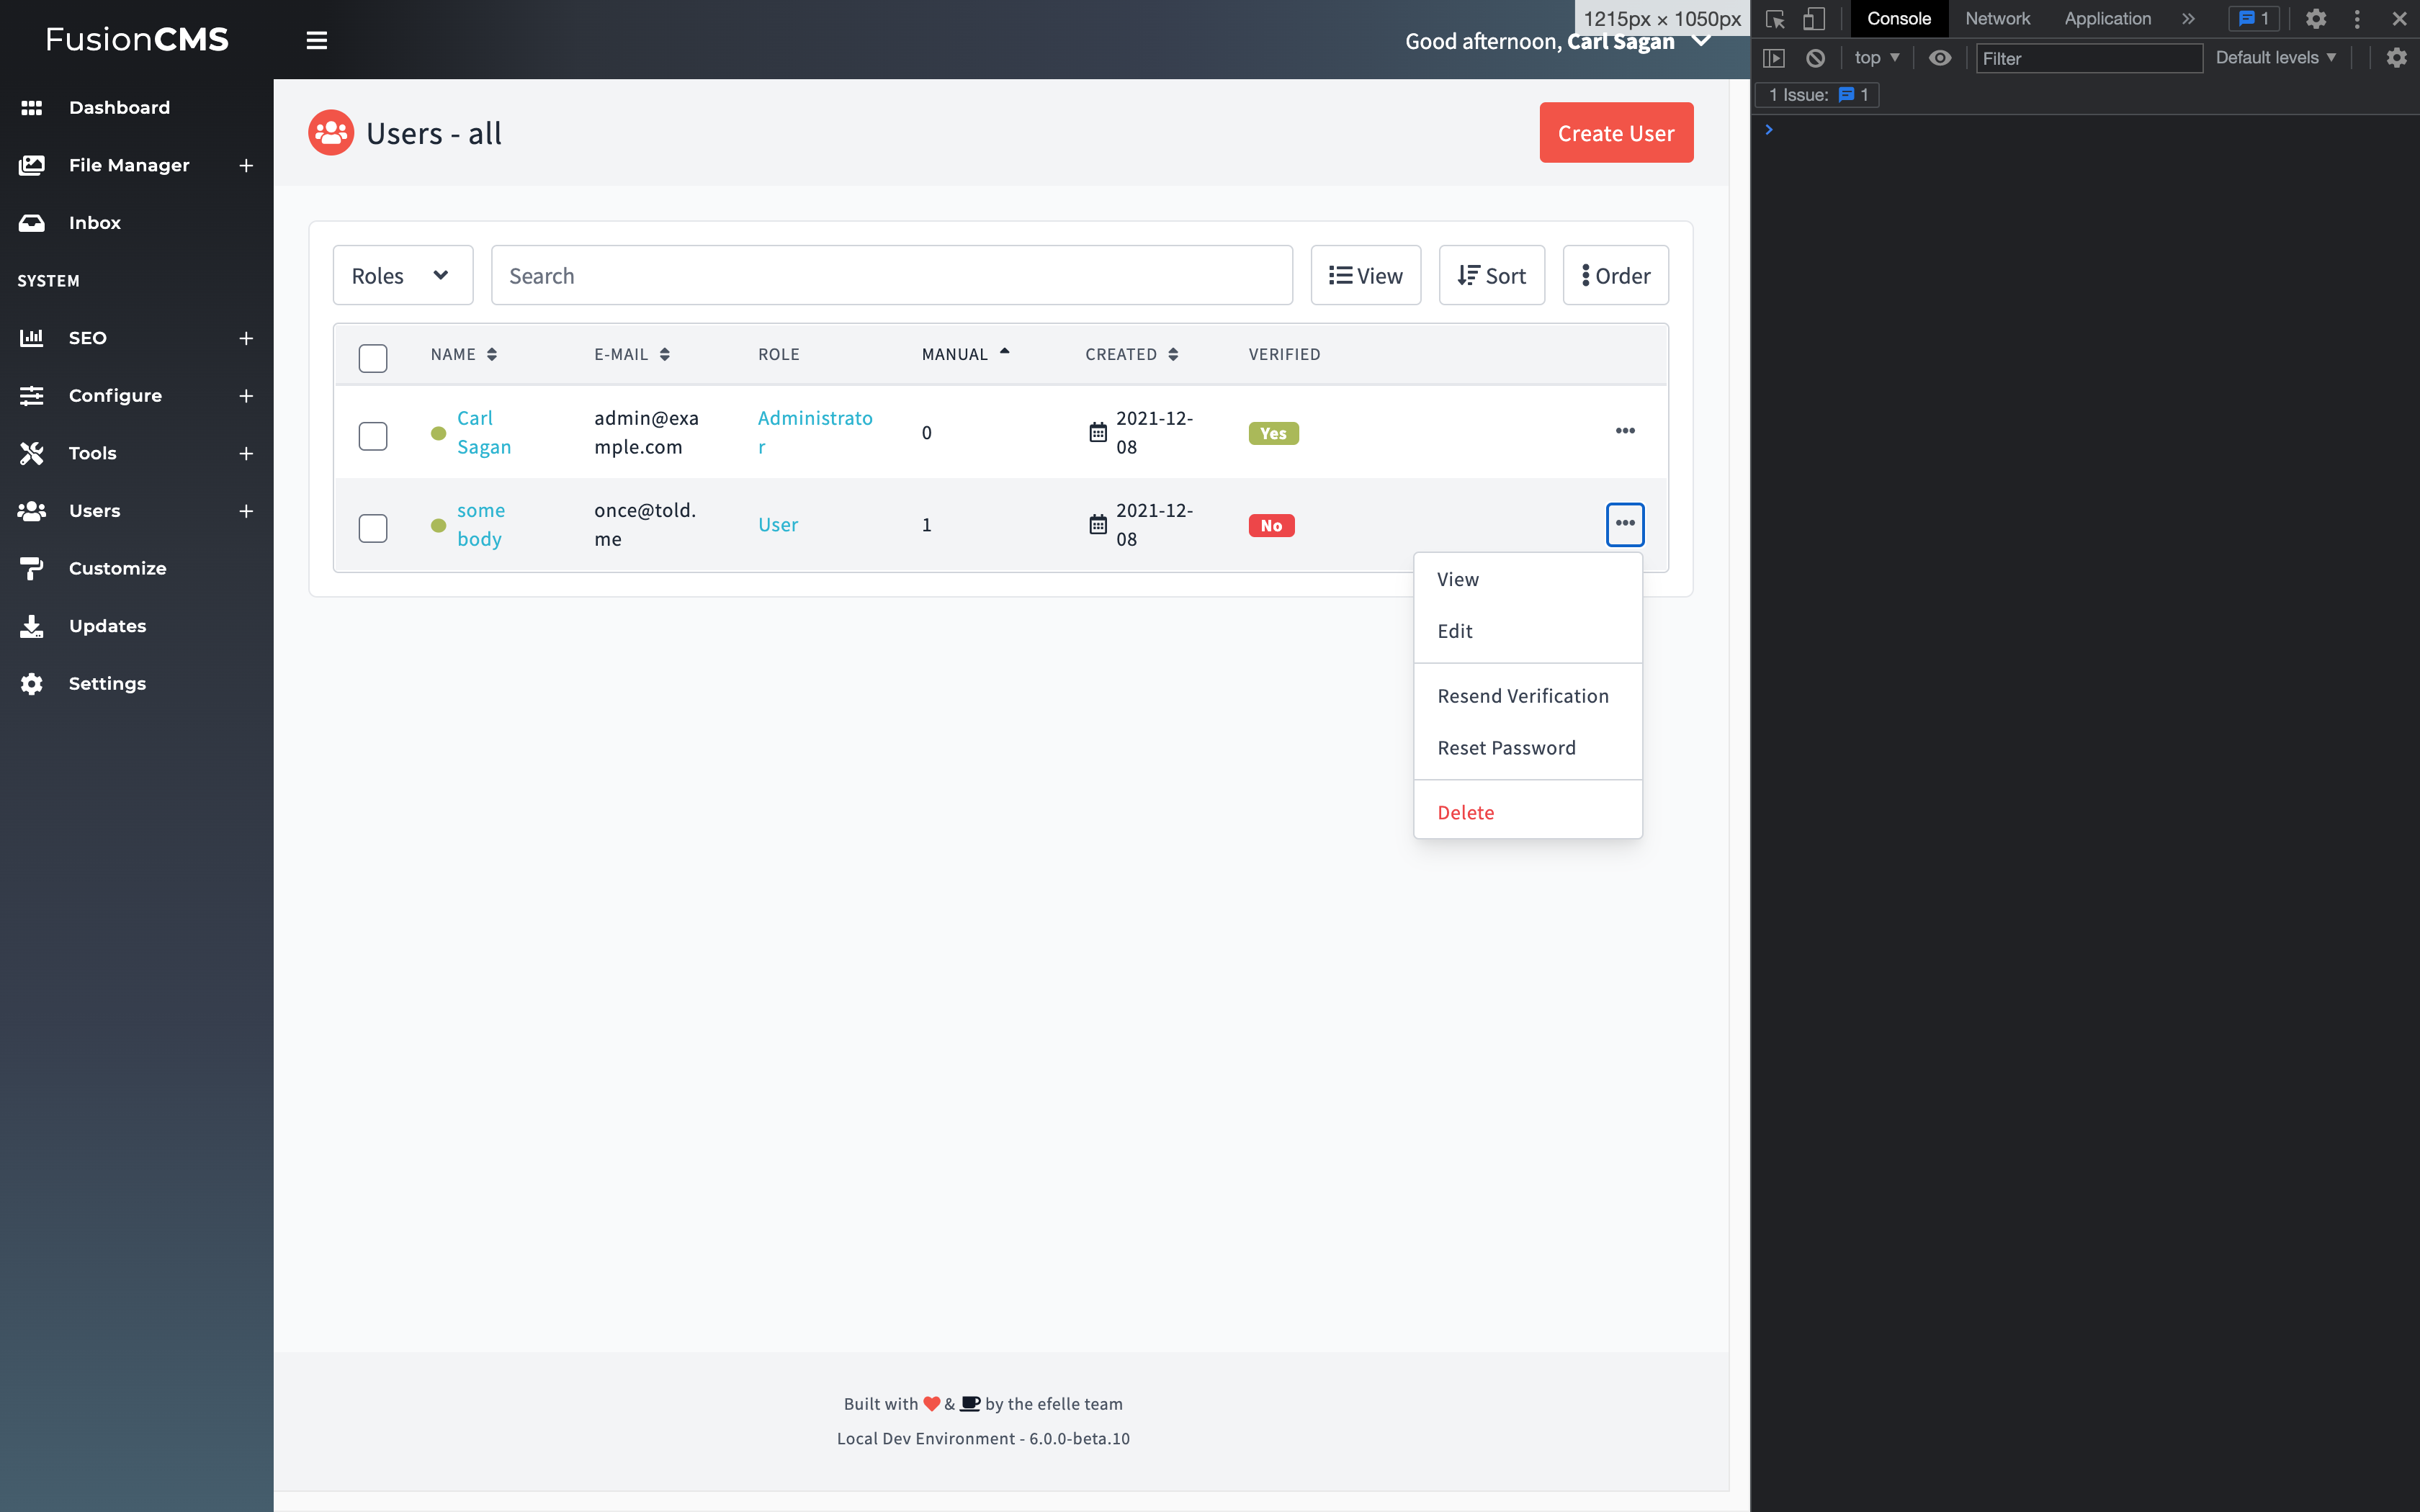Open the Roles filter dropdown
Image resolution: width=2420 pixels, height=1512 pixels.
coord(402,275)
